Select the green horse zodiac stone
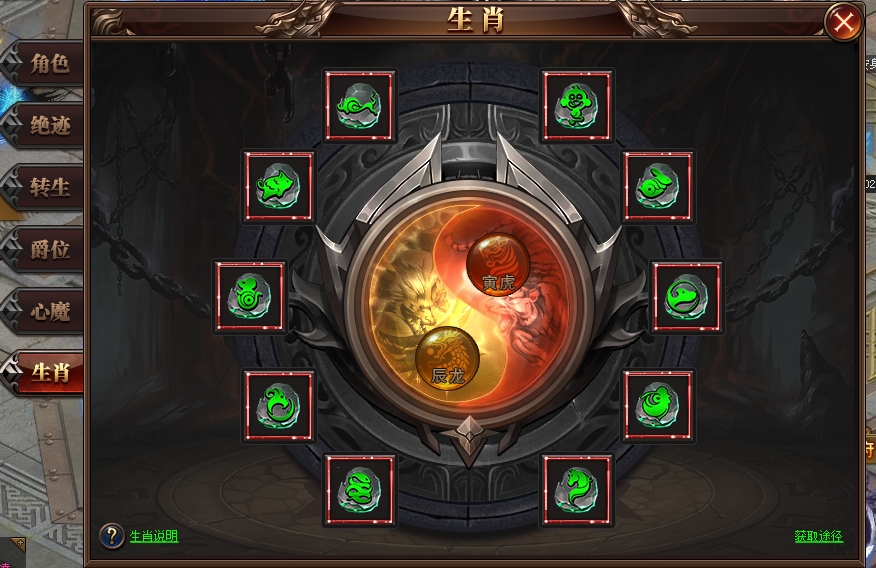The height and width of the screenshot is (568, 876). click(x=577, y=490)
